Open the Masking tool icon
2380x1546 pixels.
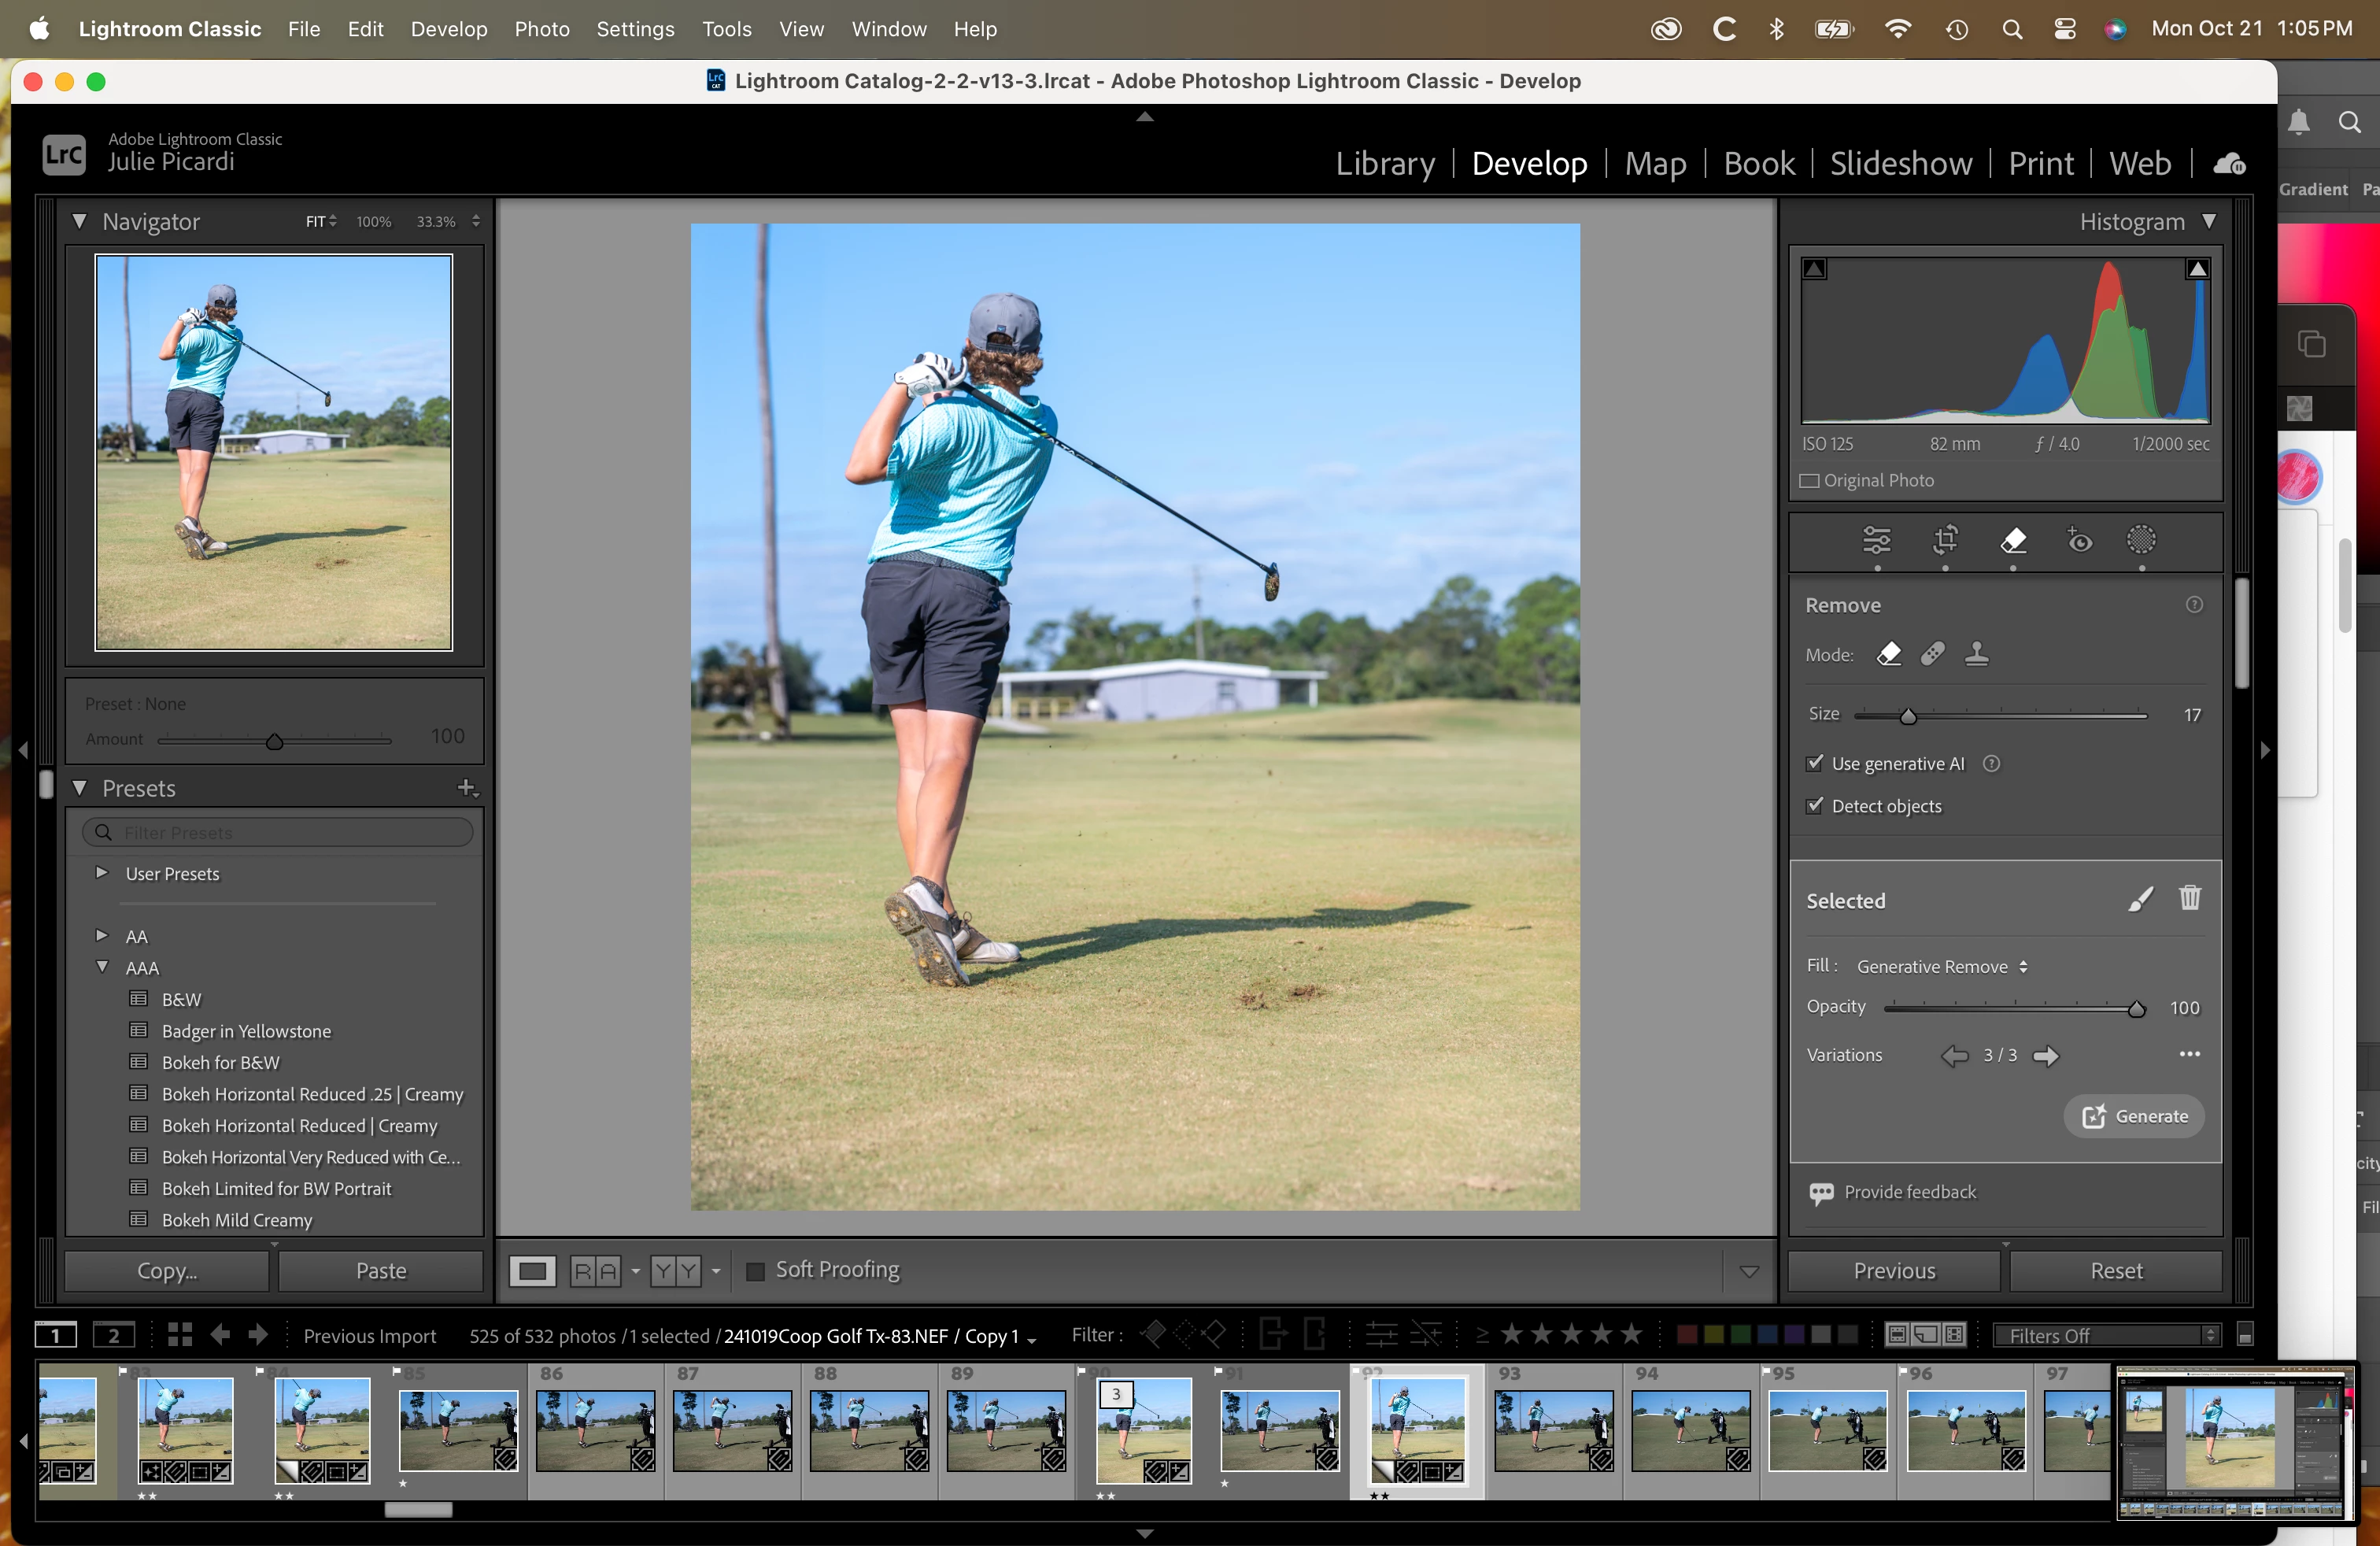(2140, 540)
